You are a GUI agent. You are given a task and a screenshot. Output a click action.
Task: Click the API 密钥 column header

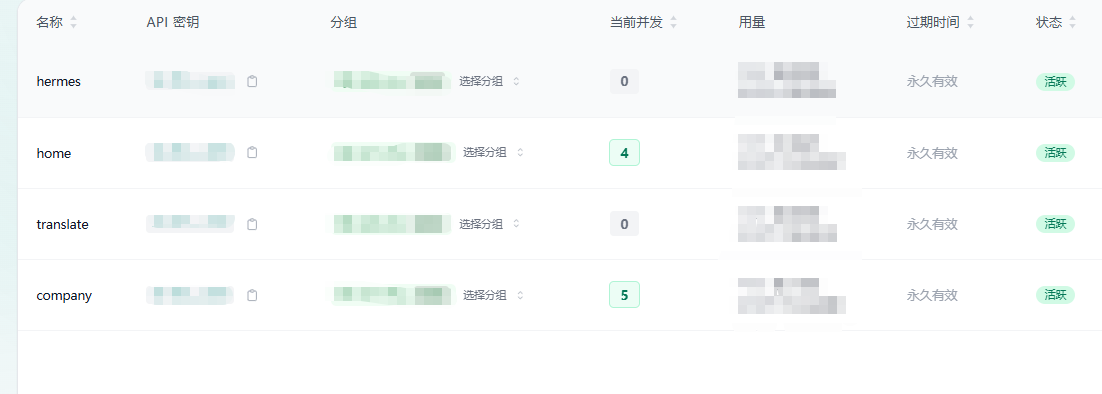(172, 22)
